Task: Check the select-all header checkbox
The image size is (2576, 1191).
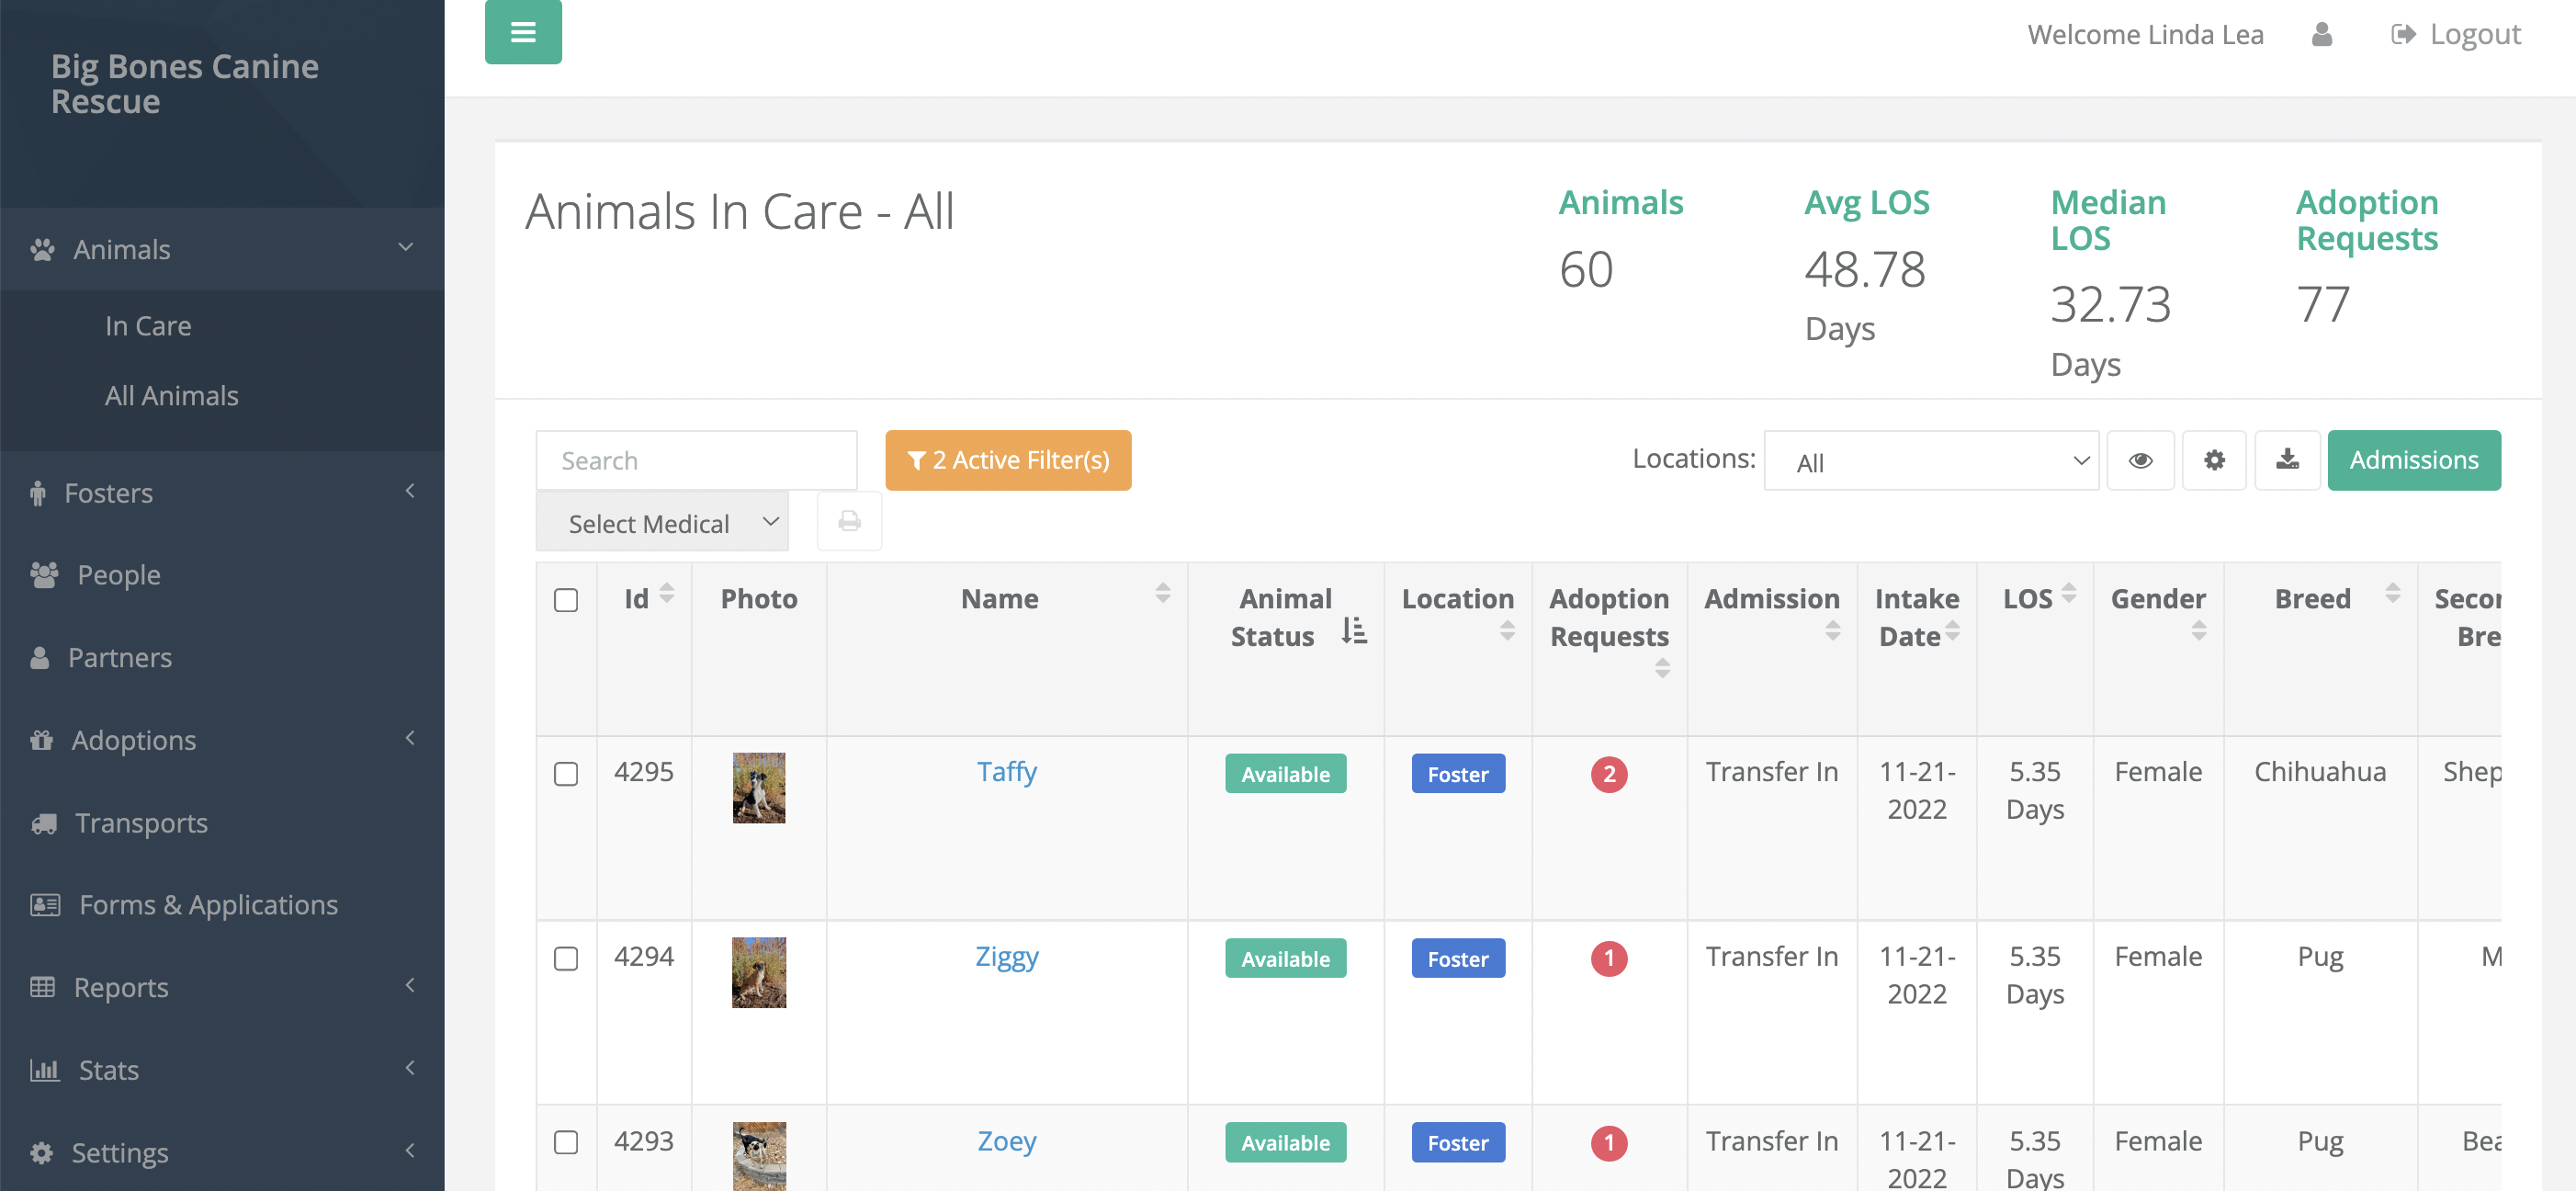Action: (x=566, y=599)
